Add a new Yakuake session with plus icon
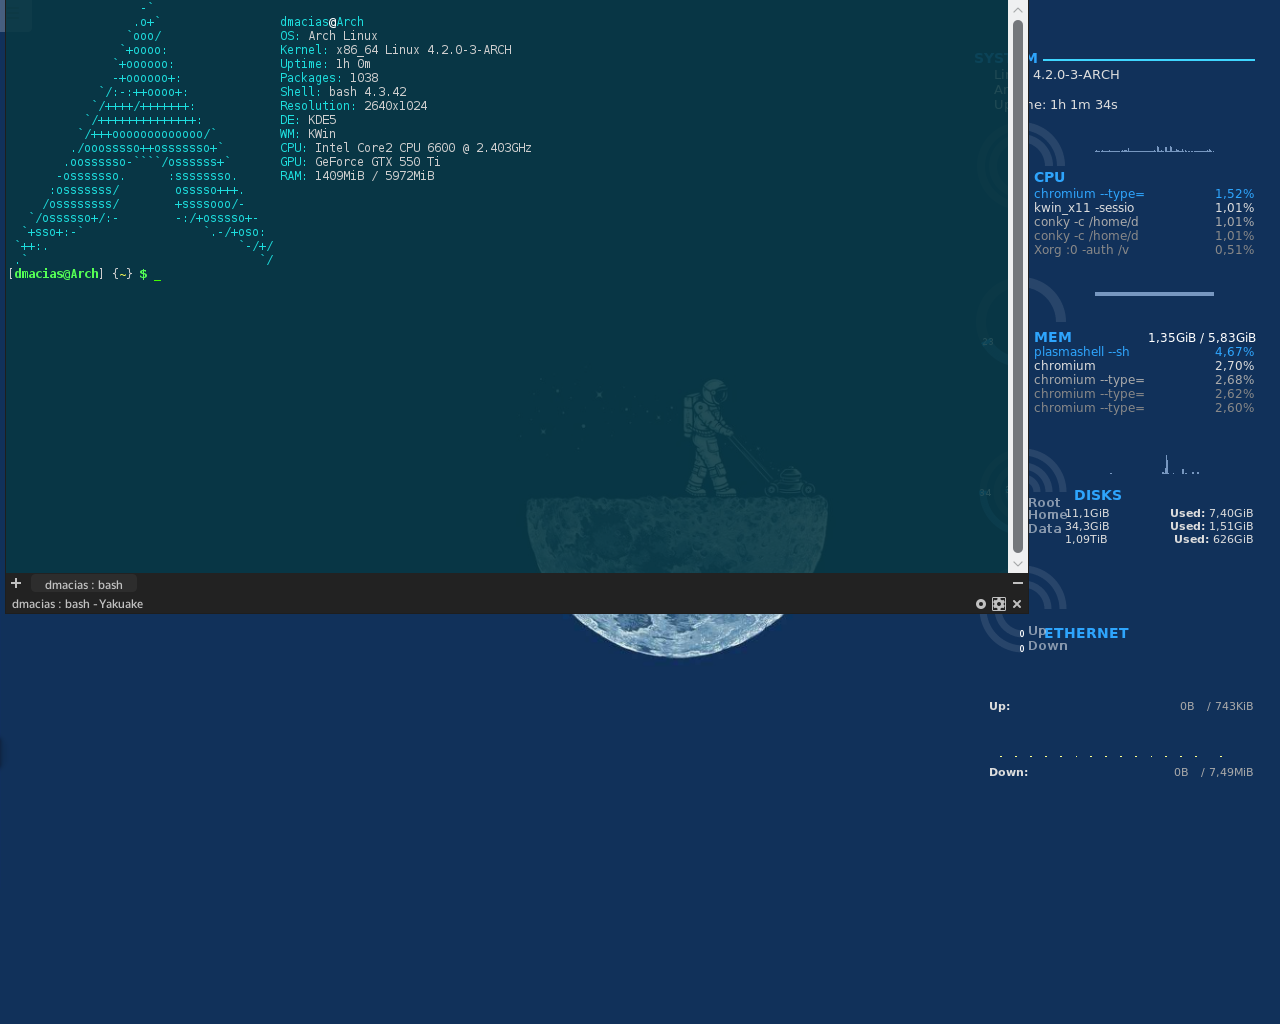 pyautogui.click(x=16, y=583)
